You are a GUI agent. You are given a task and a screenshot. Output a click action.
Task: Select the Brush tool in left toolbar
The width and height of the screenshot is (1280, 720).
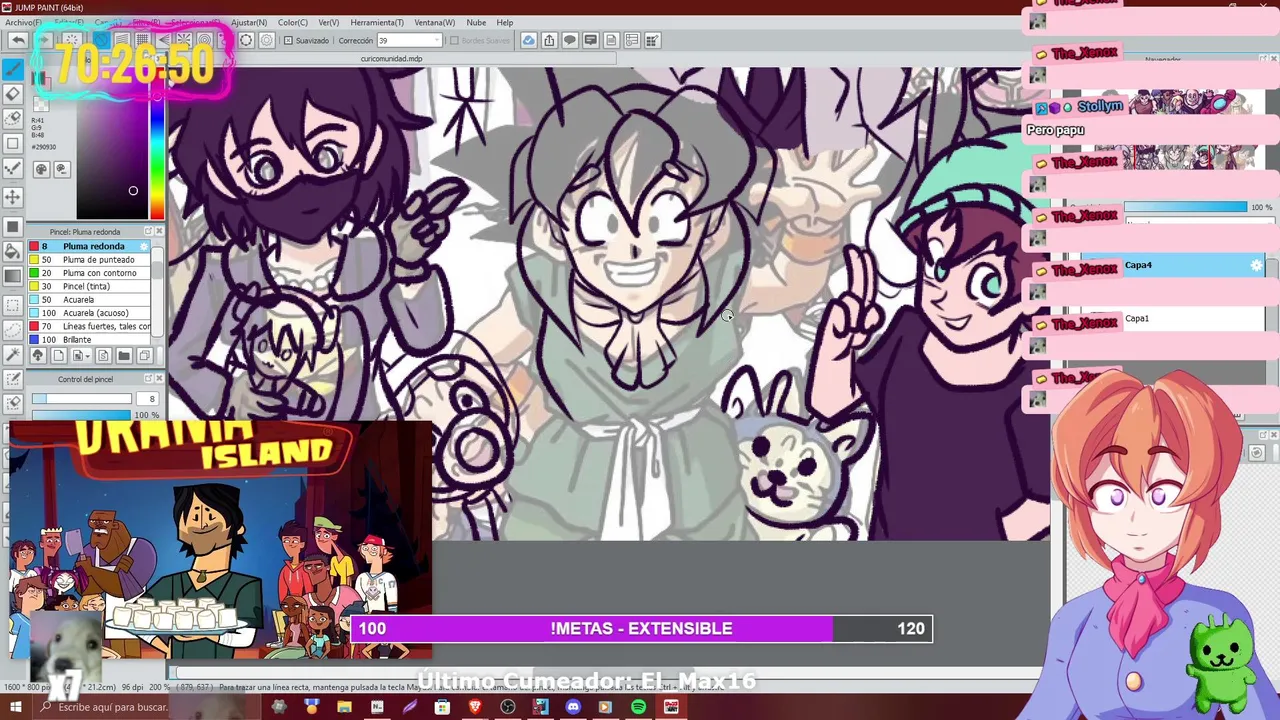(x=13, y=68)
